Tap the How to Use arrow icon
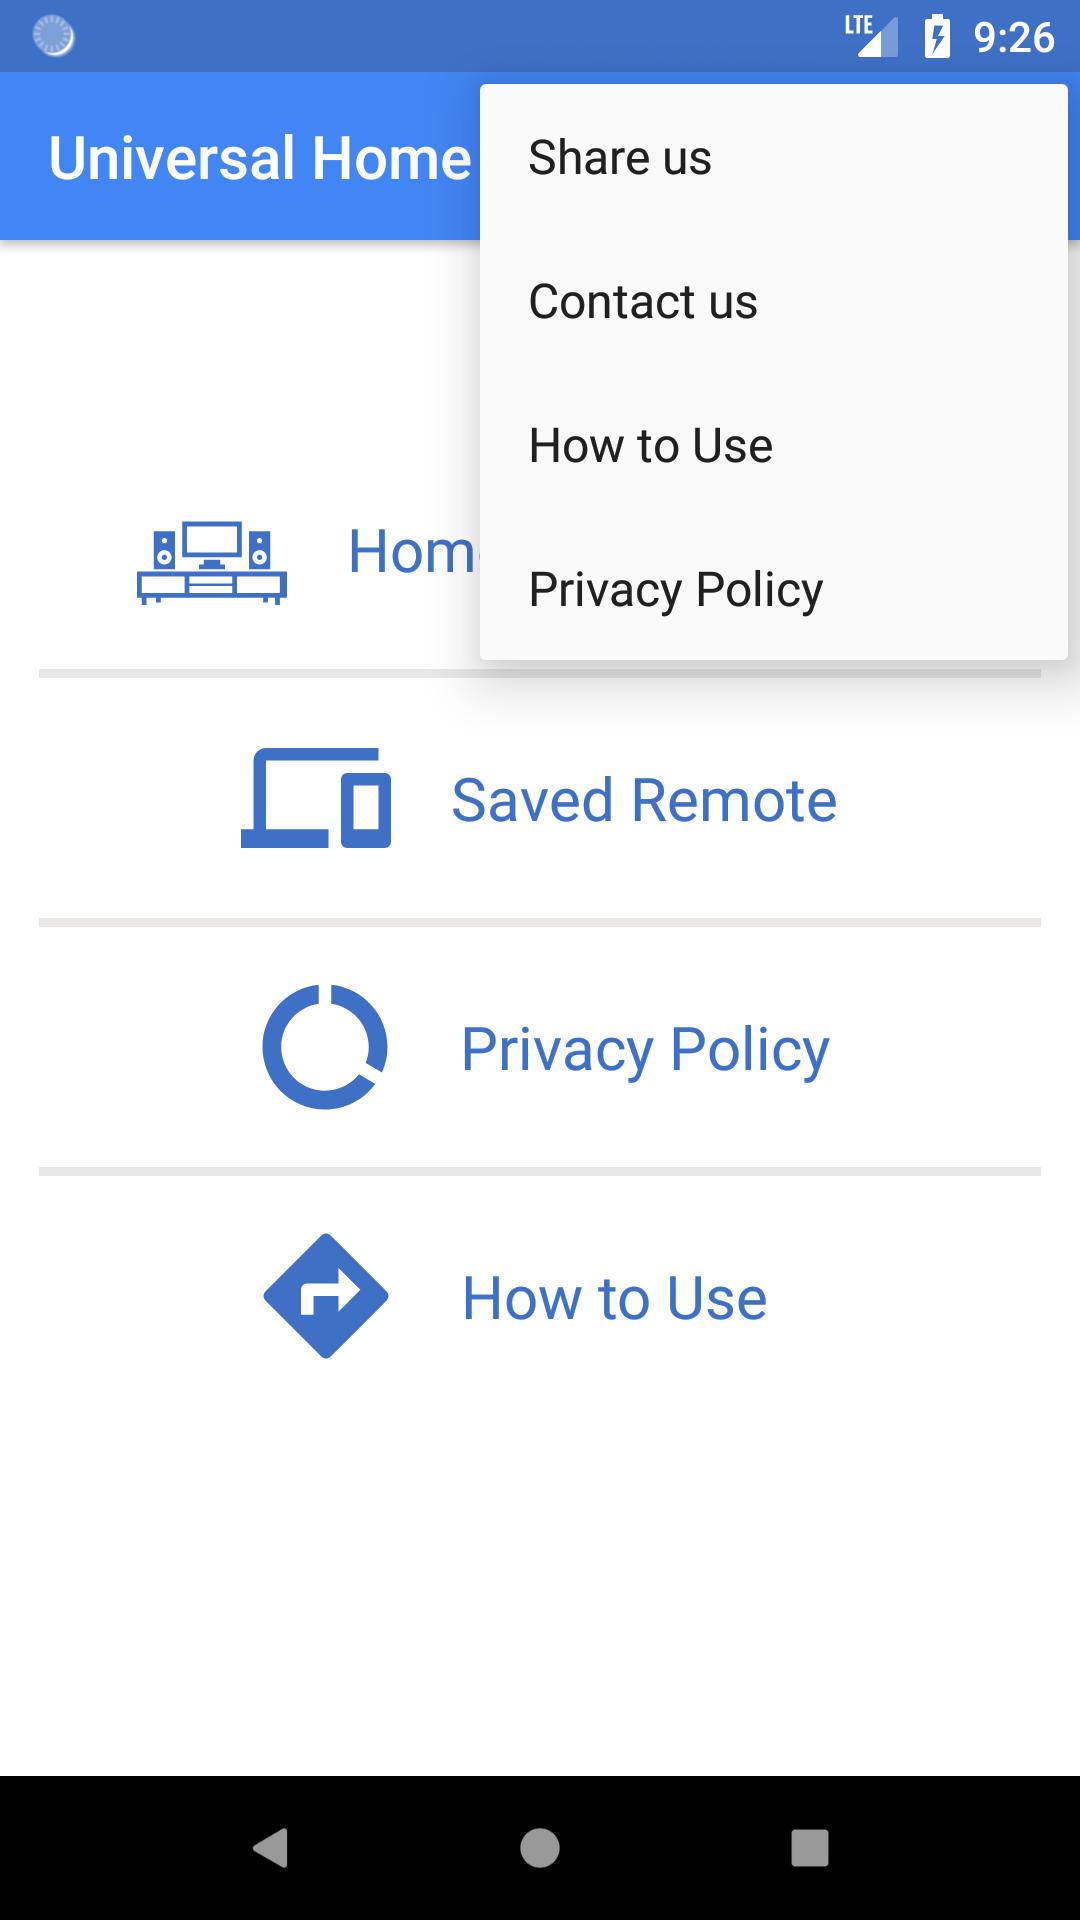The image size is (1080, 1920). (325, 1296)
